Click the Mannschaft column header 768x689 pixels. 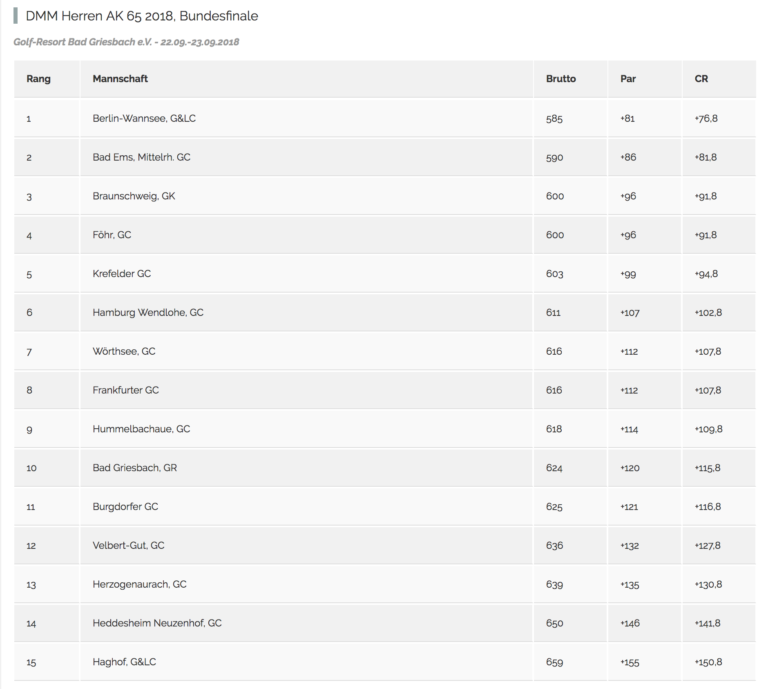click(120, 79)
